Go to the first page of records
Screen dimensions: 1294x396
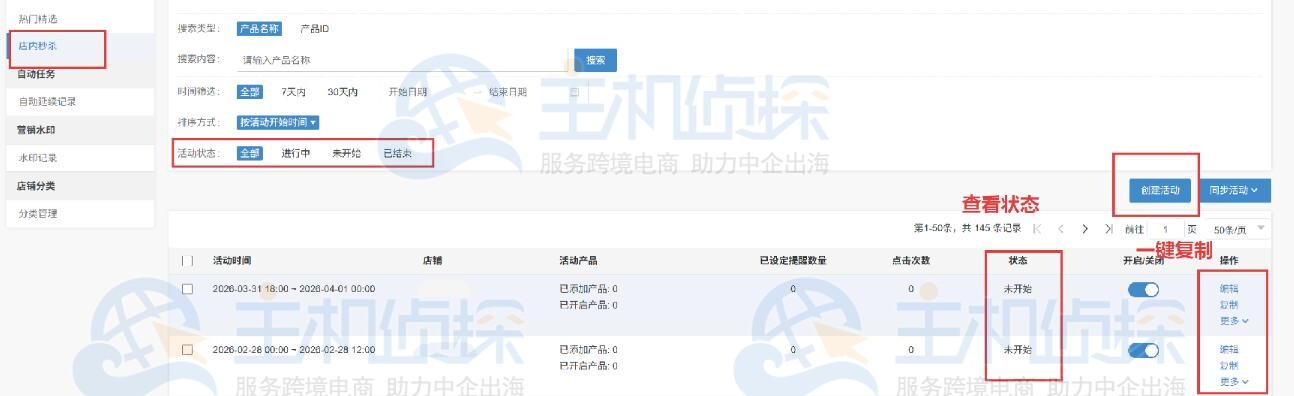tap(1037, 229)
